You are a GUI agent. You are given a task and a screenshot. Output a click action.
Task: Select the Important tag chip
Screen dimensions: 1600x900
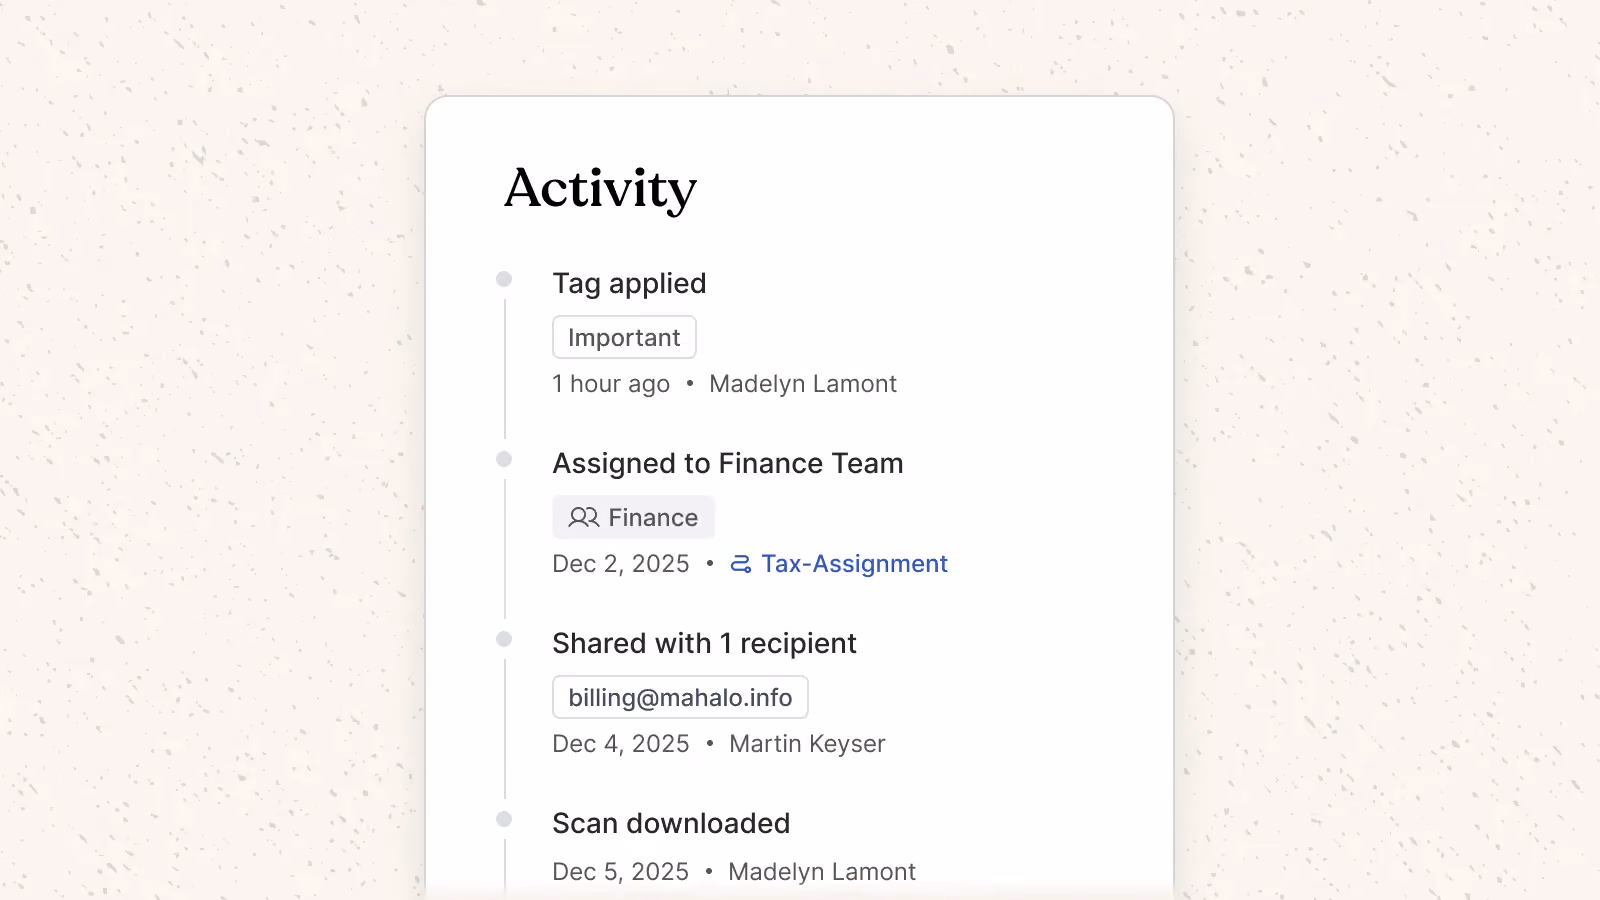click(624, 337)
